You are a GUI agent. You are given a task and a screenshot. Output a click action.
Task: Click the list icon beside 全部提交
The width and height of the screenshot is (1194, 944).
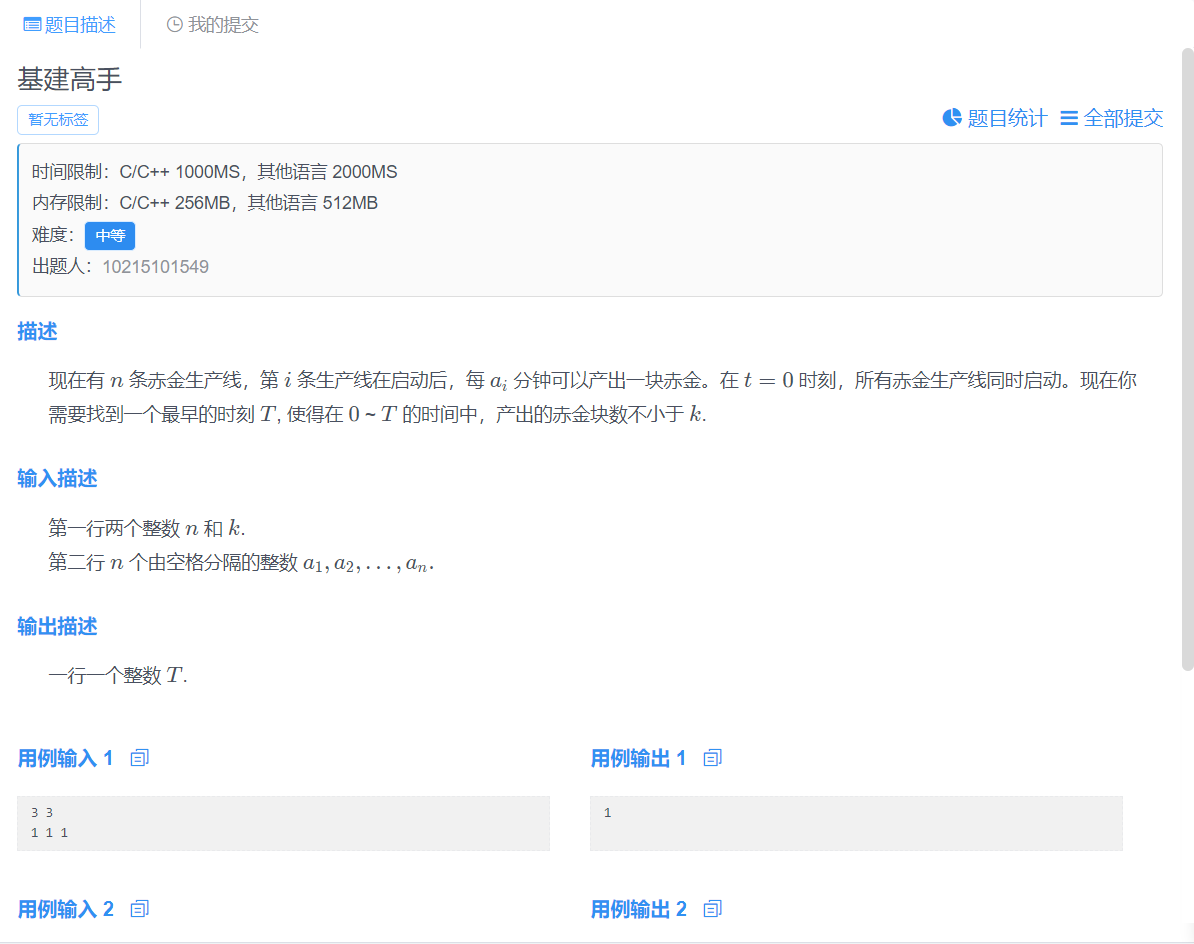[x=1069, y=118]
